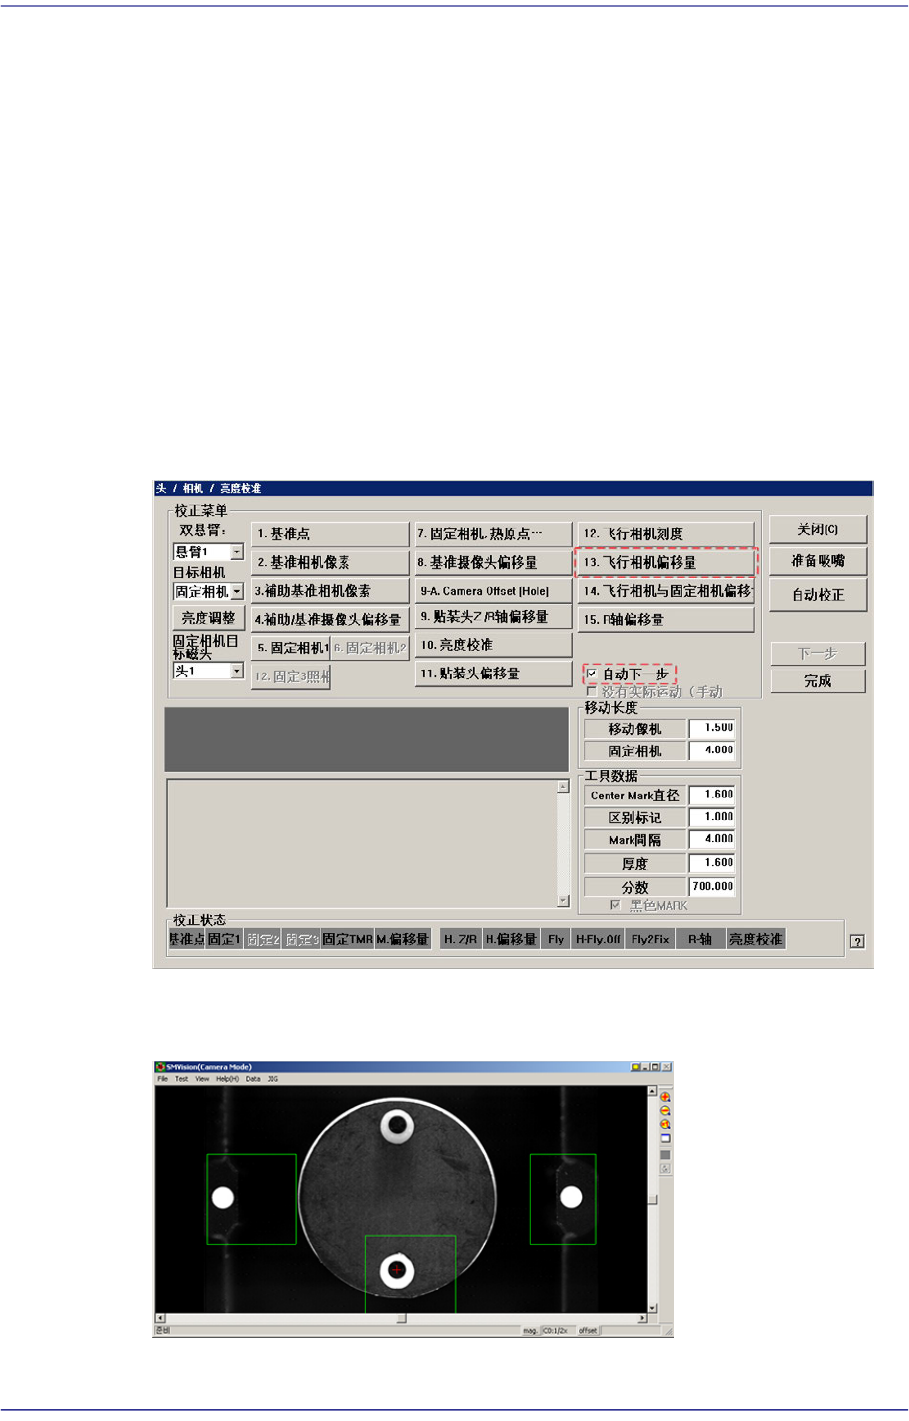Click the 准备吸嘴 button

point(818,561)
